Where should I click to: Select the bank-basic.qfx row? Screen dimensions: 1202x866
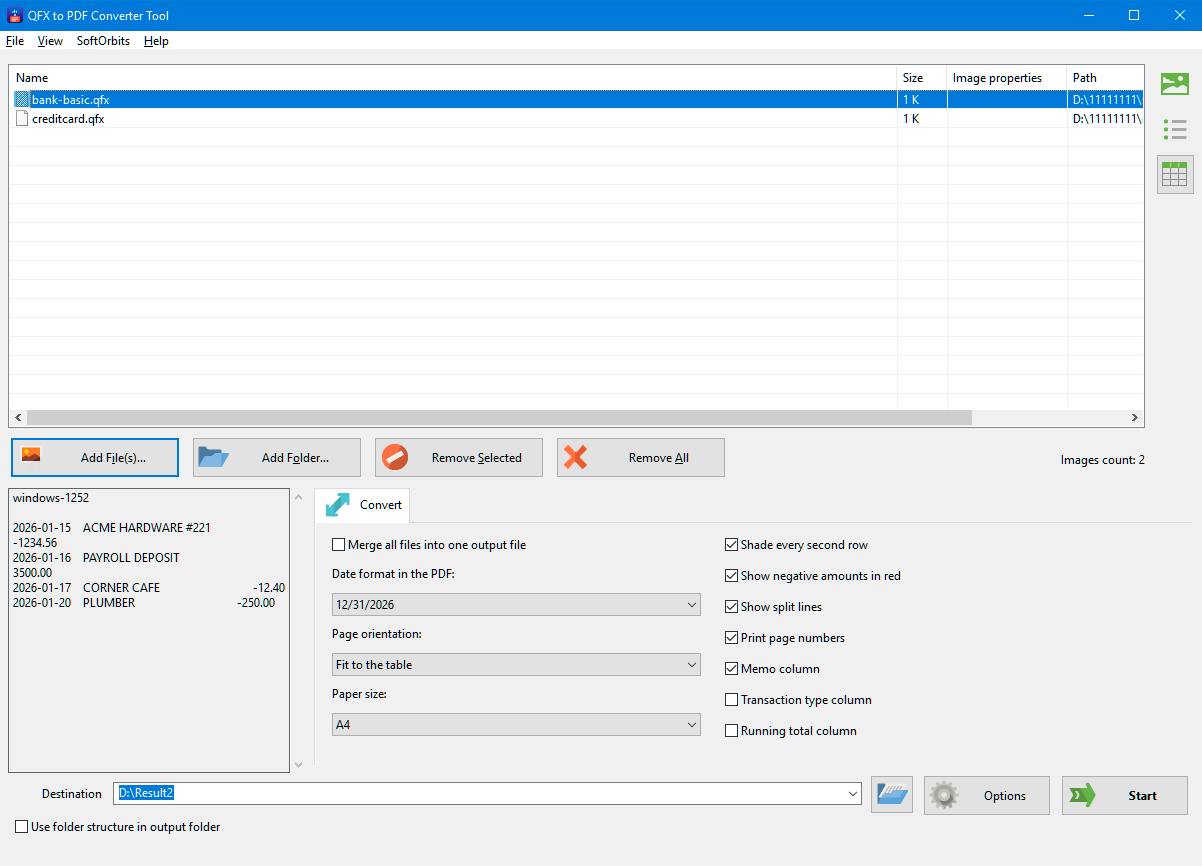coord(577,100)
